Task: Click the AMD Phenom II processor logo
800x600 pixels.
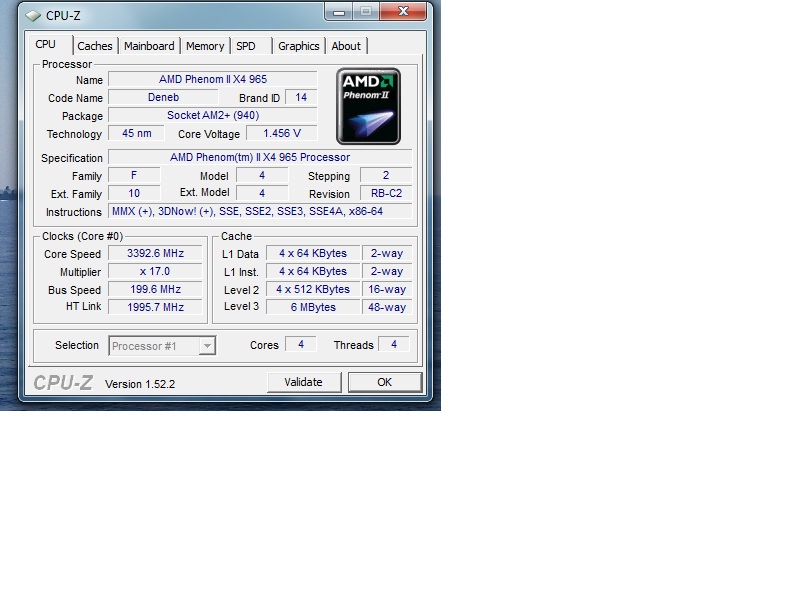Action: [x=368, y=107]
